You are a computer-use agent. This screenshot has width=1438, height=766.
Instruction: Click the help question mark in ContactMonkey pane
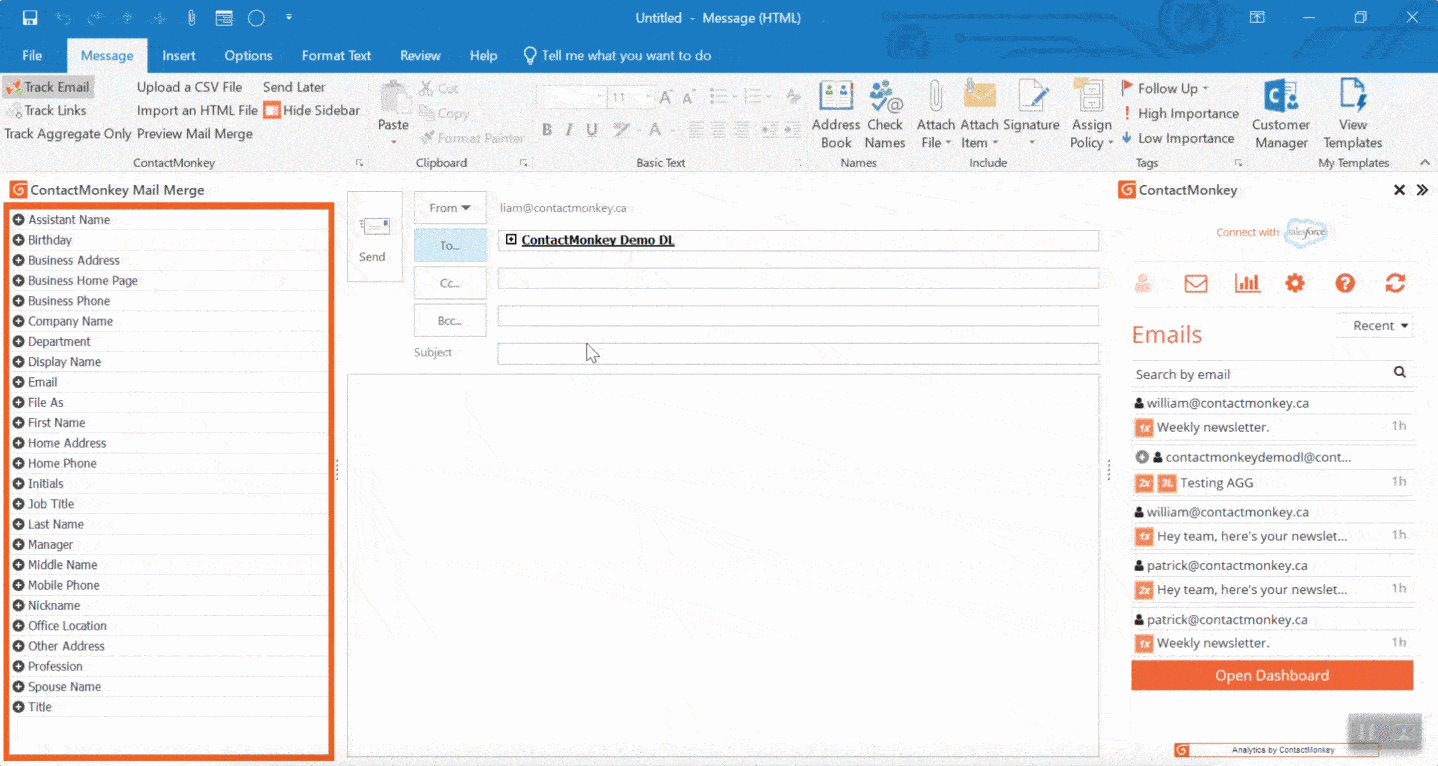(x=1345, y=283)
